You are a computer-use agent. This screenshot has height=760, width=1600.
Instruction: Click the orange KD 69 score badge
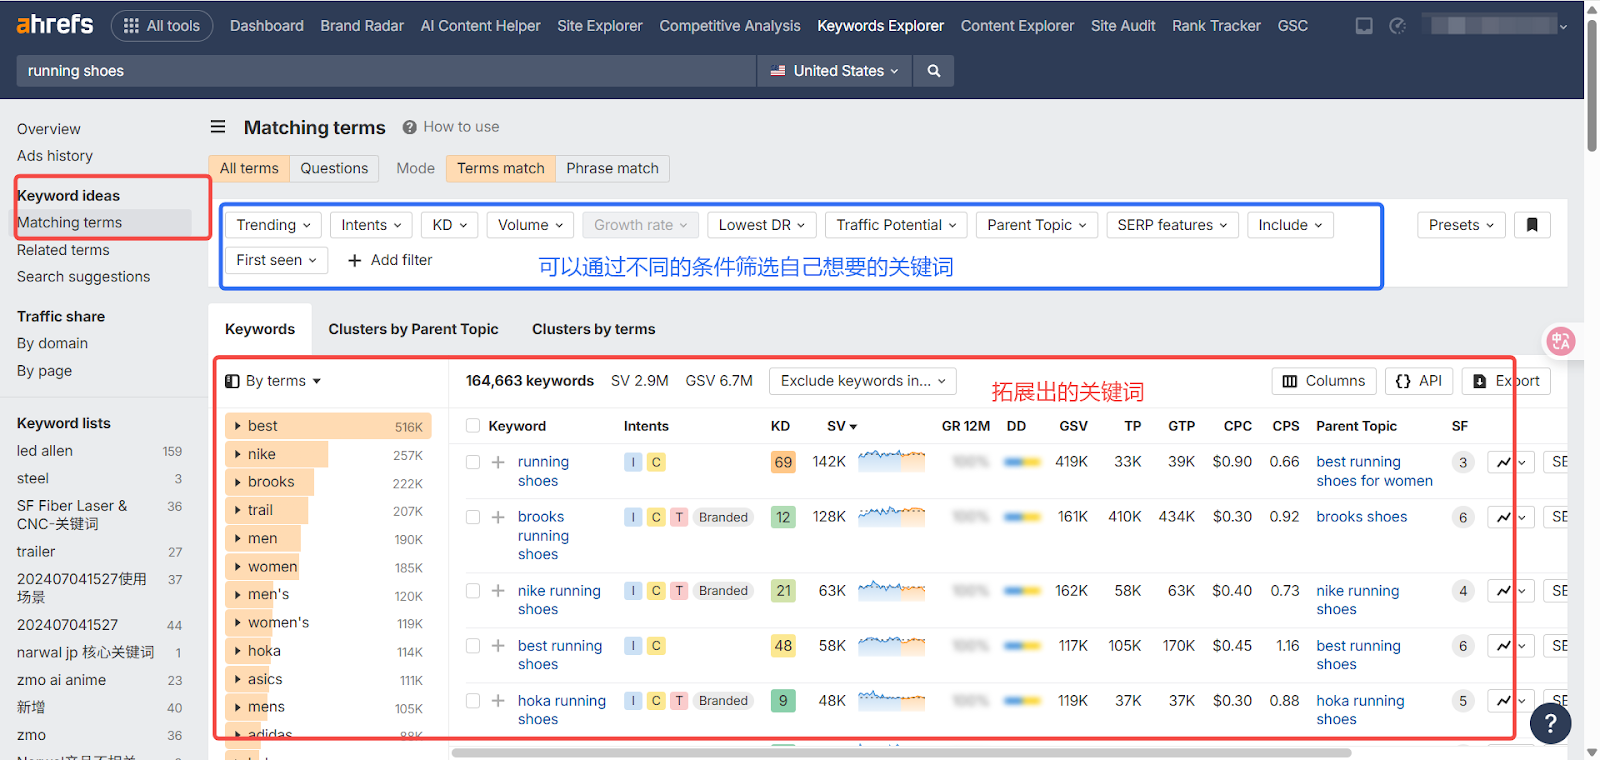(x=783, y=462)
